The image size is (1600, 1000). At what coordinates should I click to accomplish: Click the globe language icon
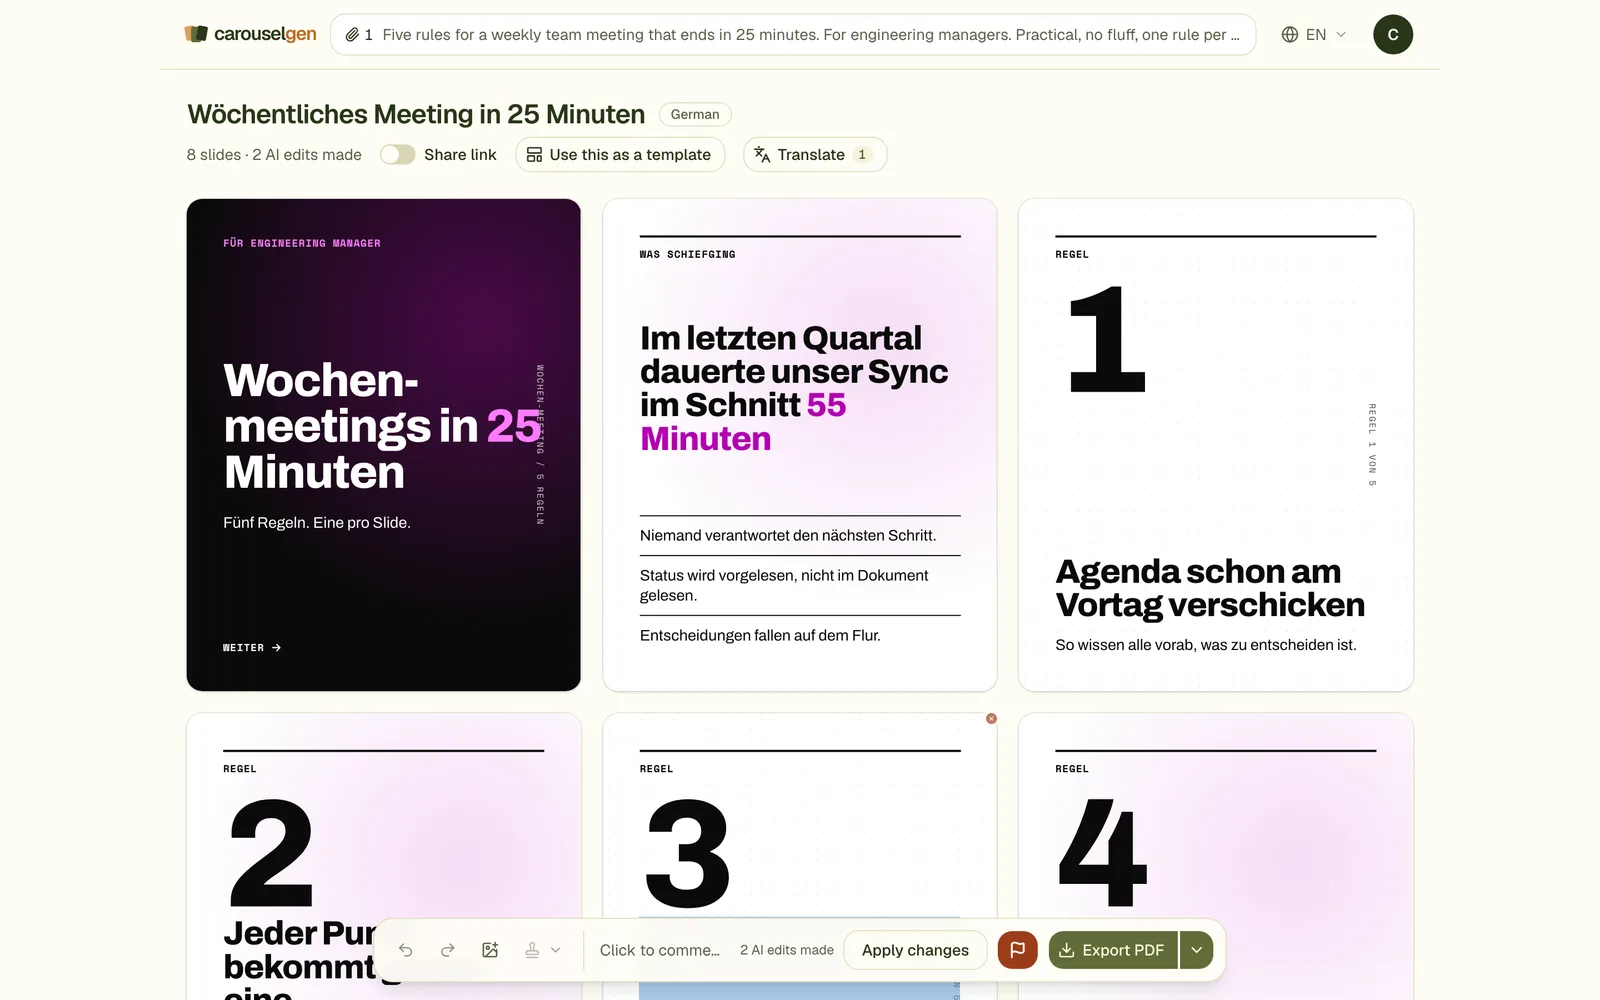point(1290,35)
